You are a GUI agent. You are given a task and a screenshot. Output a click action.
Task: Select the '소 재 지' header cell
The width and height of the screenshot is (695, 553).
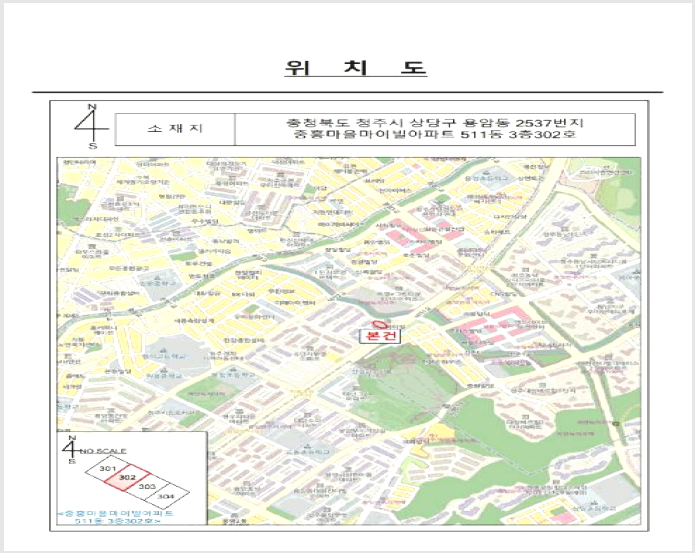(x=175, y=129)
